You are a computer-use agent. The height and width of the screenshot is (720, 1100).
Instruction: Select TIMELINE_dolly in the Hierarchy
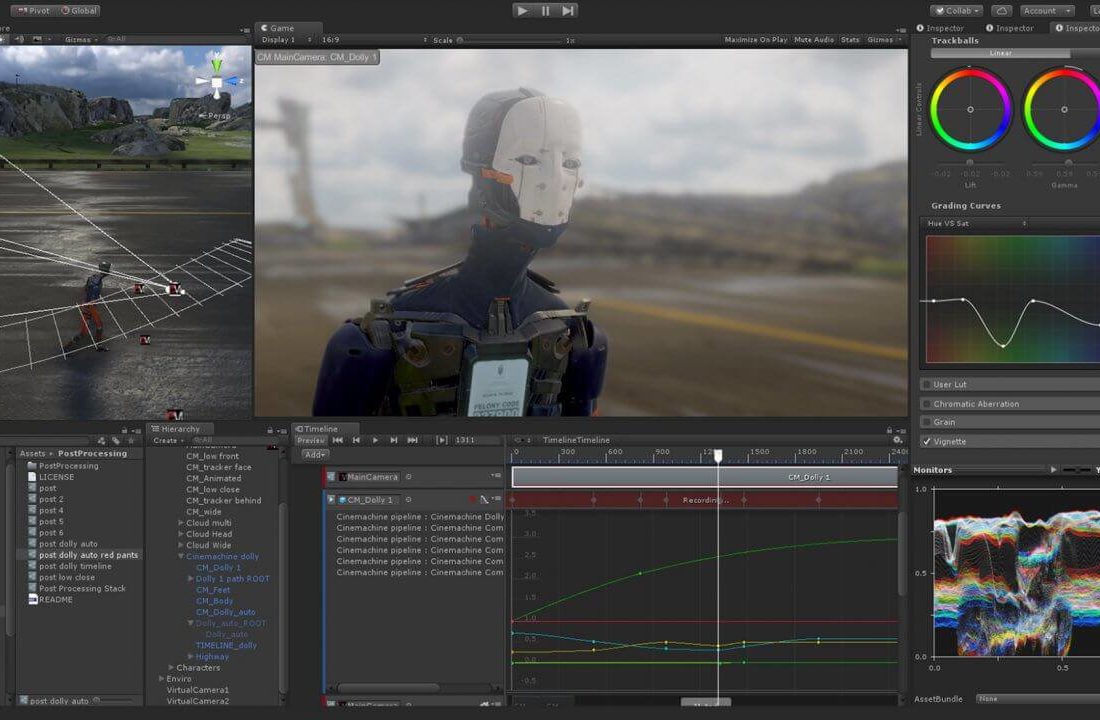click(226, 646)
